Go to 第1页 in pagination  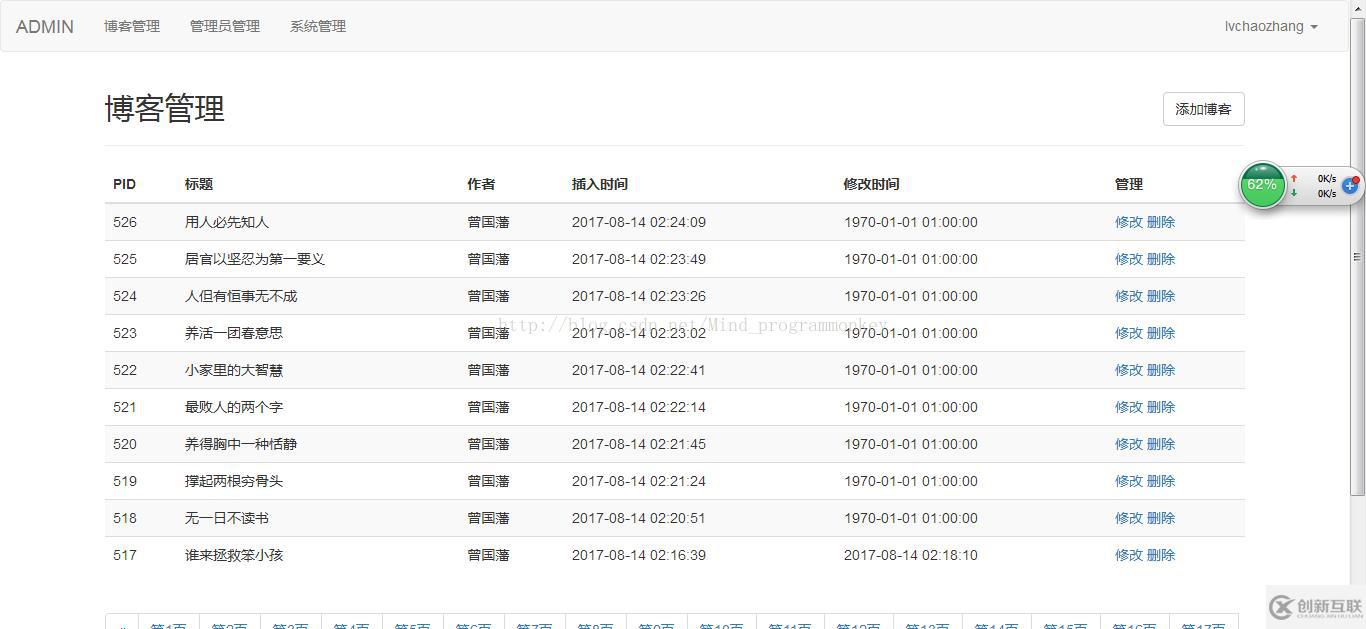[x=167, y=625]
